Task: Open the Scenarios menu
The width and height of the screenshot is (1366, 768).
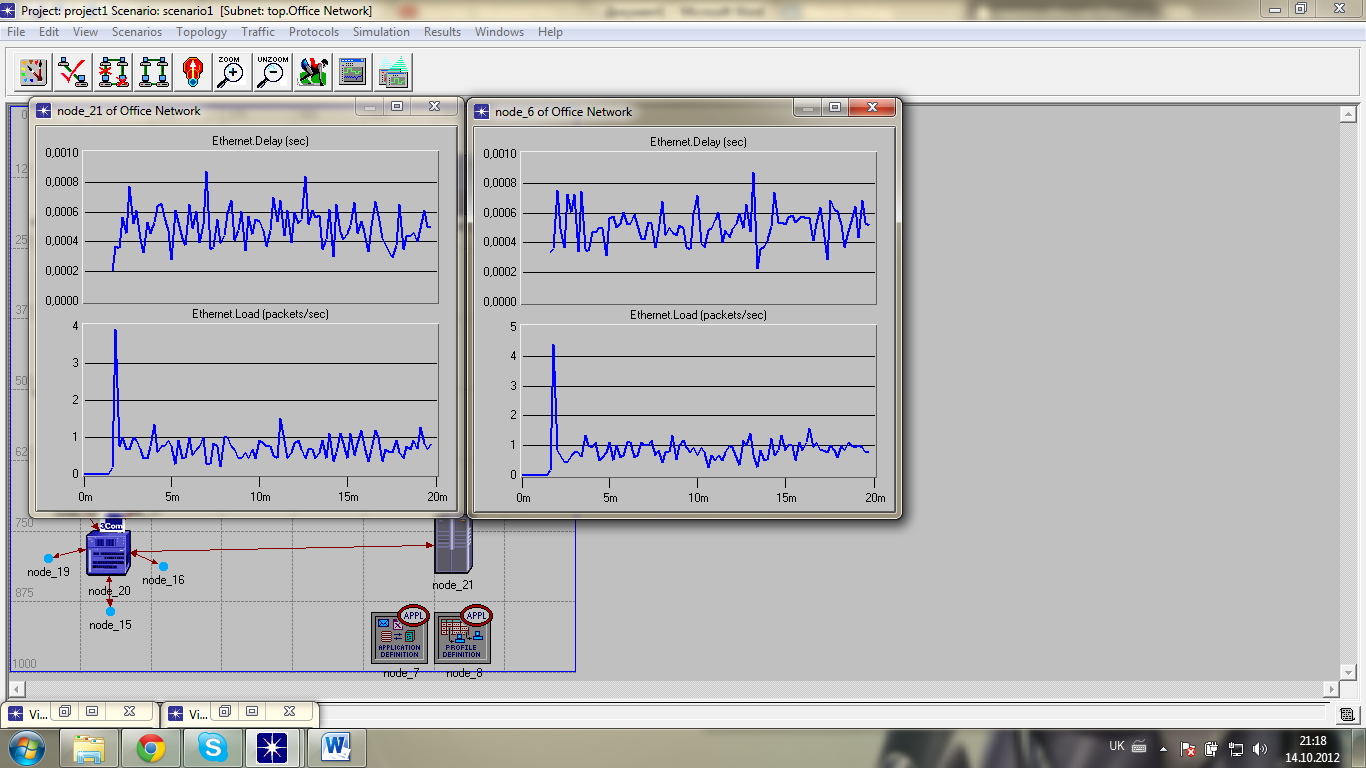Action: tap(137, 32)
